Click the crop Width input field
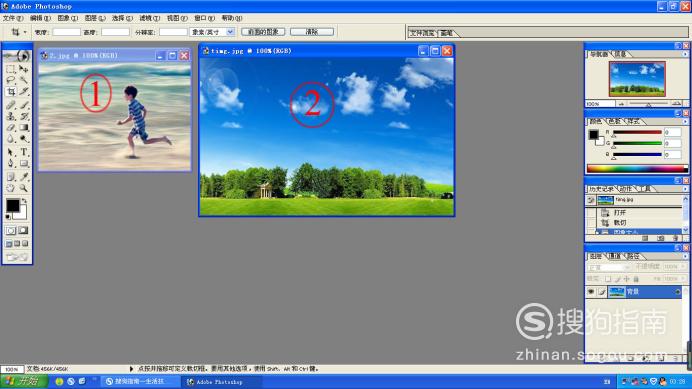This screenshot has height=389, width=692. tap(67, 32)
